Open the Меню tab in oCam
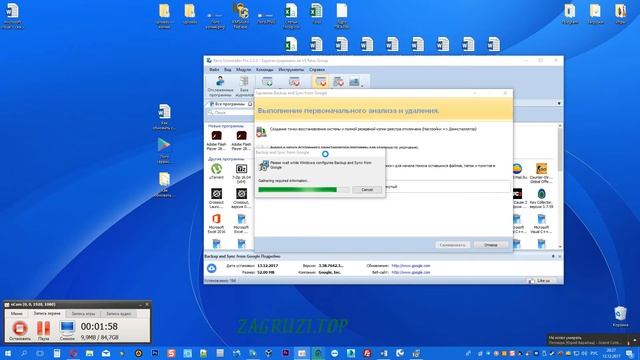The image size is (640, 360). pyautogui.click(x=17, y=313)
